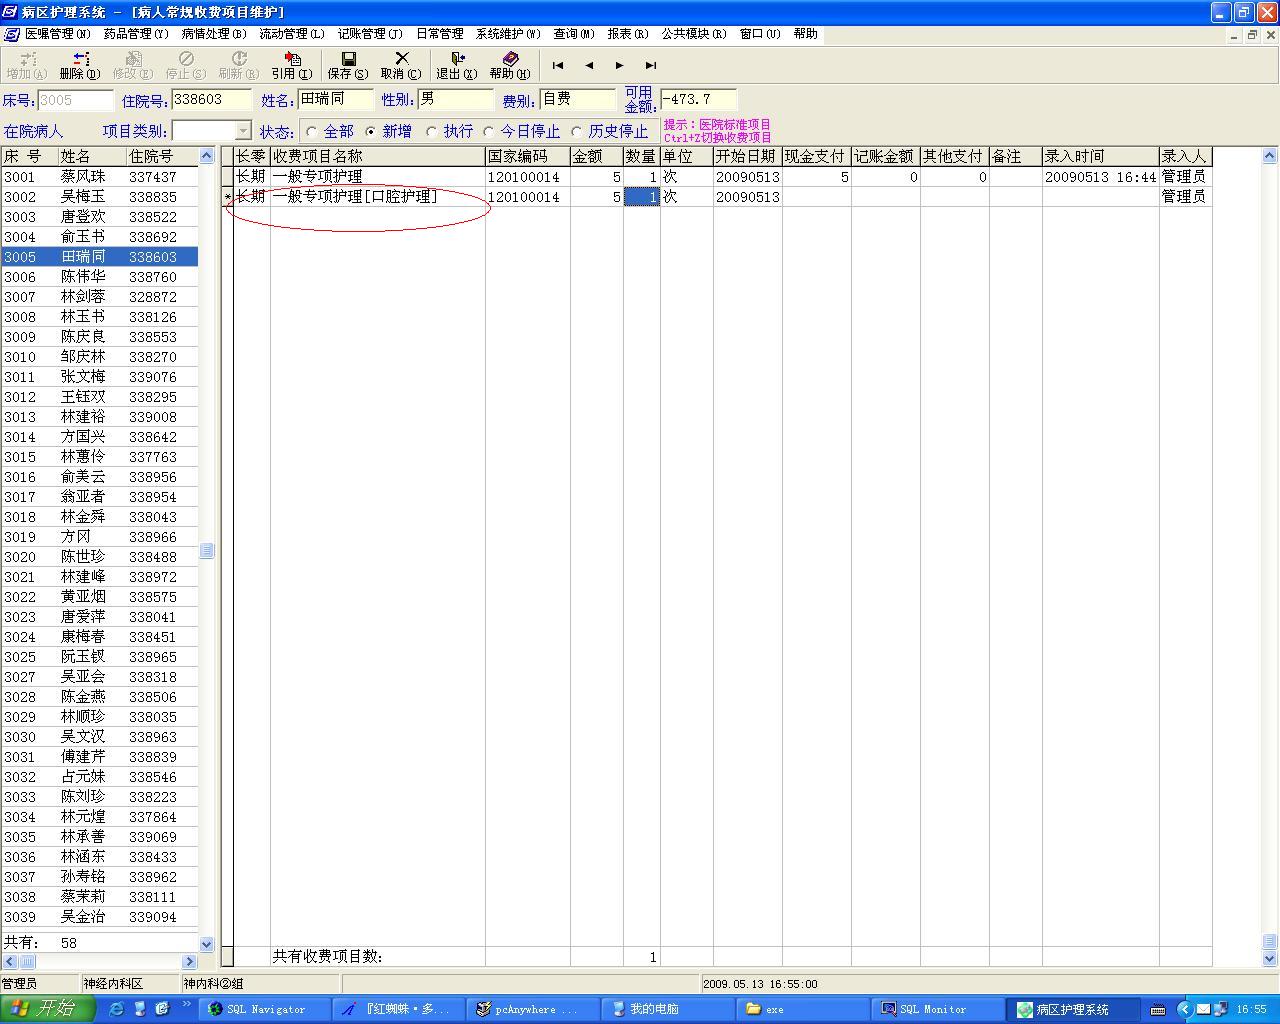Click the 姓名 input field
This screenshot has height=1024, width=1280.
335,100
